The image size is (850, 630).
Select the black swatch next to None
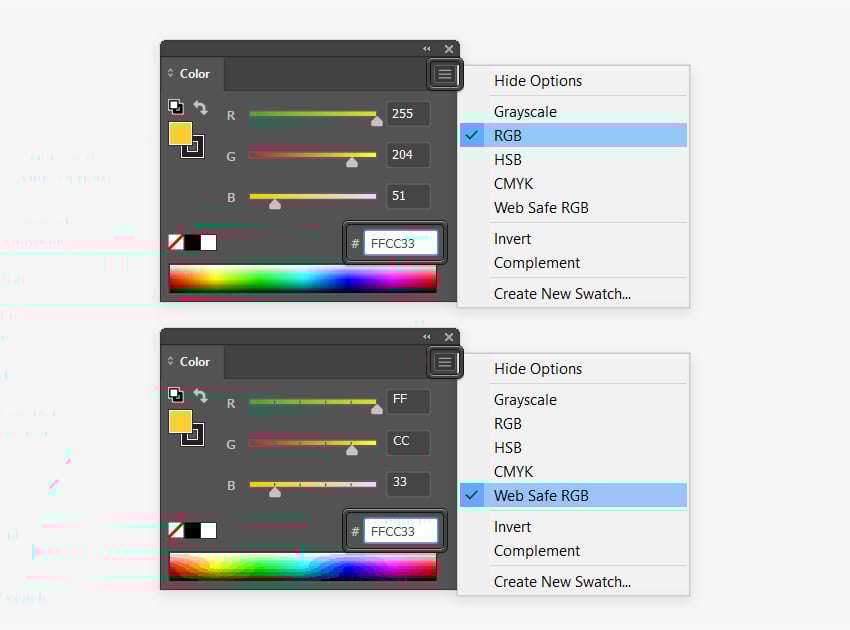pyautogui.click(x=193, y=241)
